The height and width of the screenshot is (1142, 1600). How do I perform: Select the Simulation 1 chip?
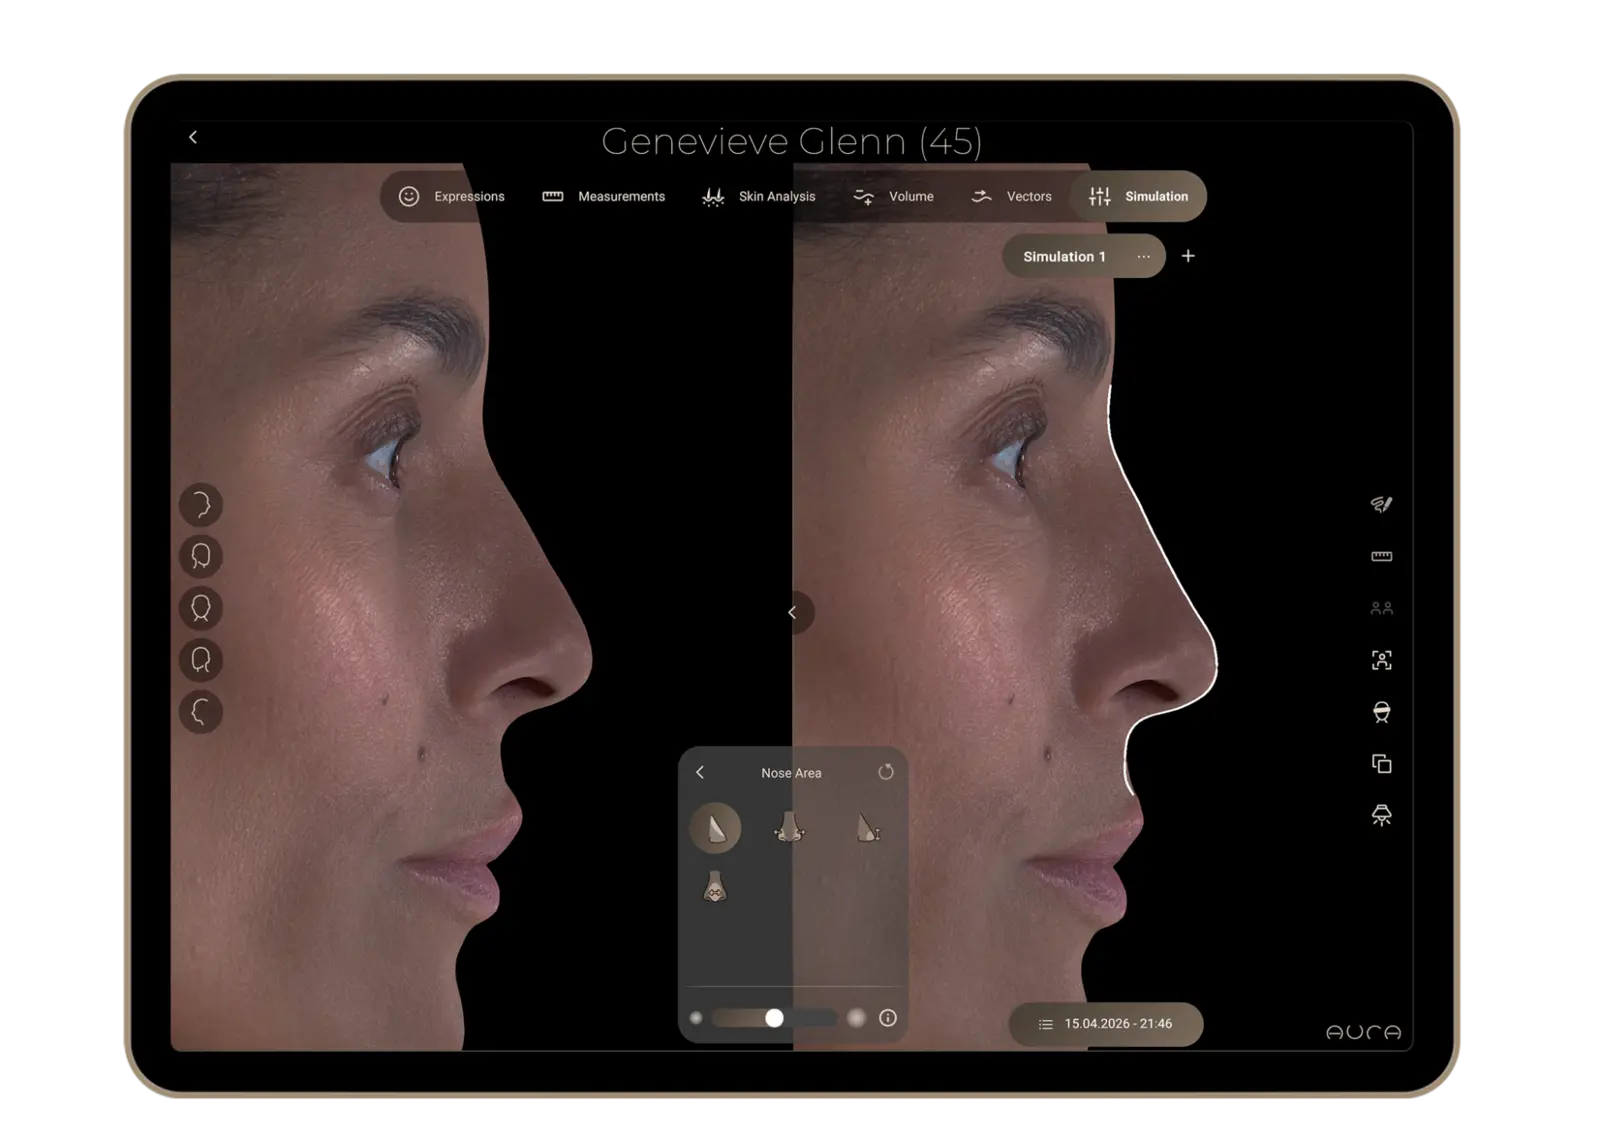(1084, 257)
